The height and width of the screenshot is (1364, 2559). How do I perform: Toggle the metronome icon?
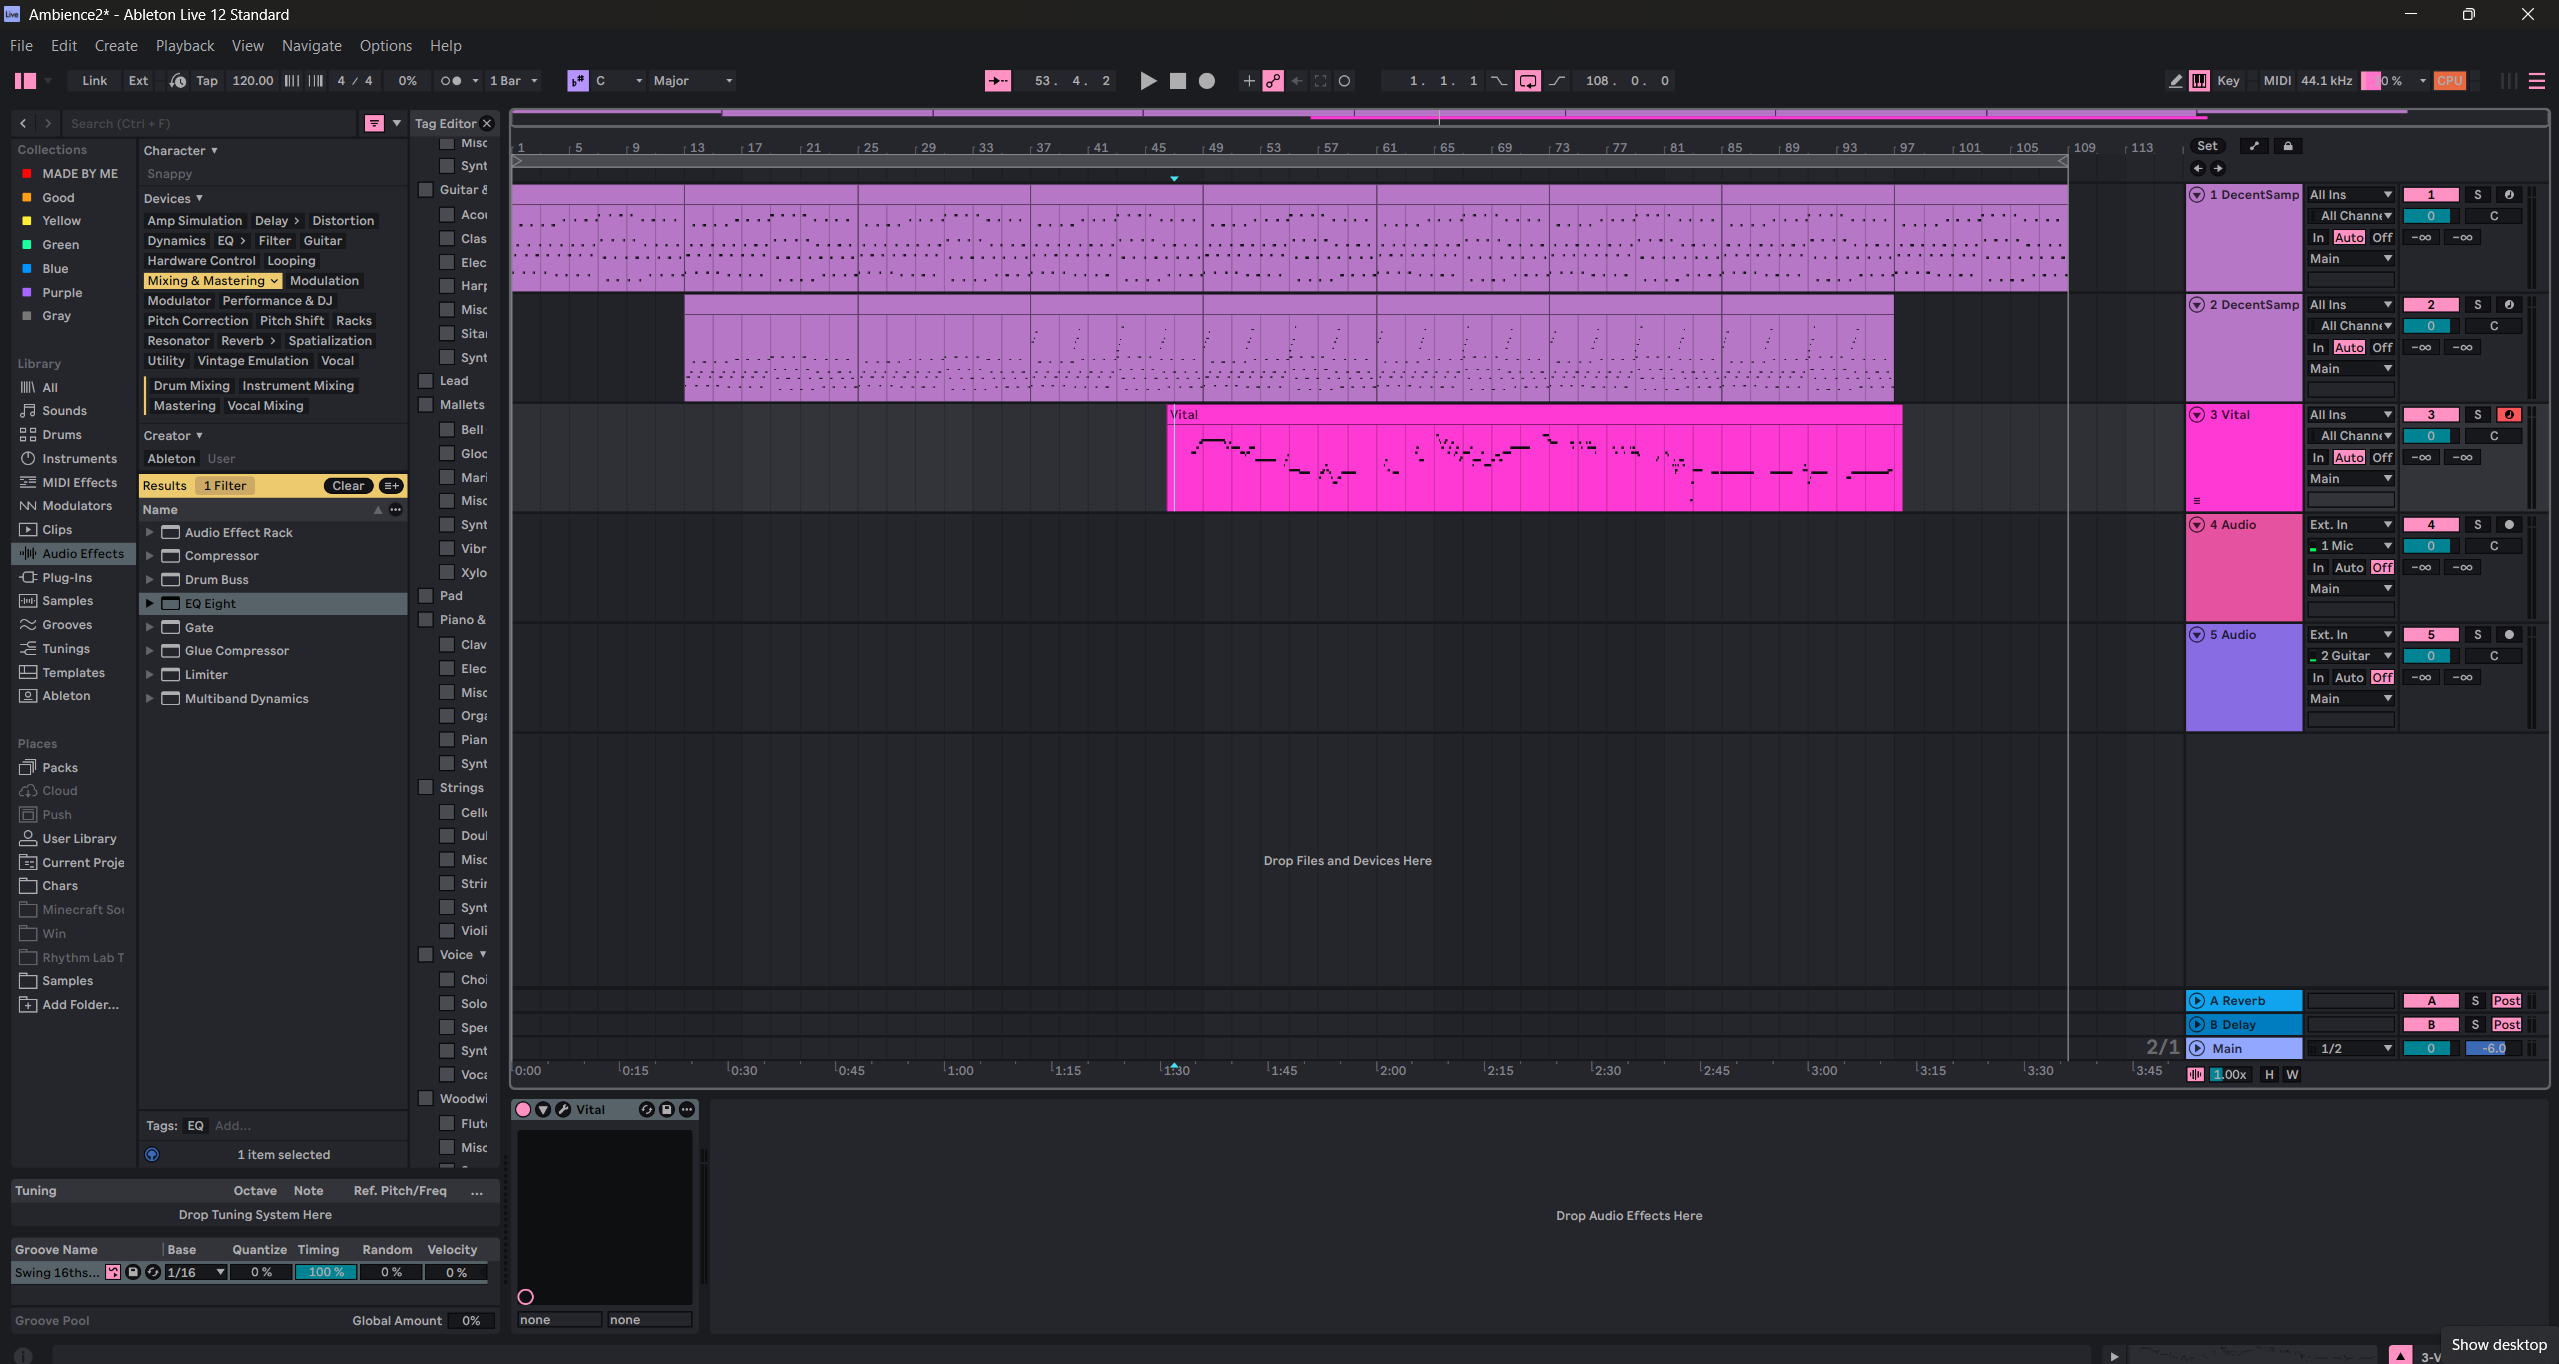coord(451,81)
